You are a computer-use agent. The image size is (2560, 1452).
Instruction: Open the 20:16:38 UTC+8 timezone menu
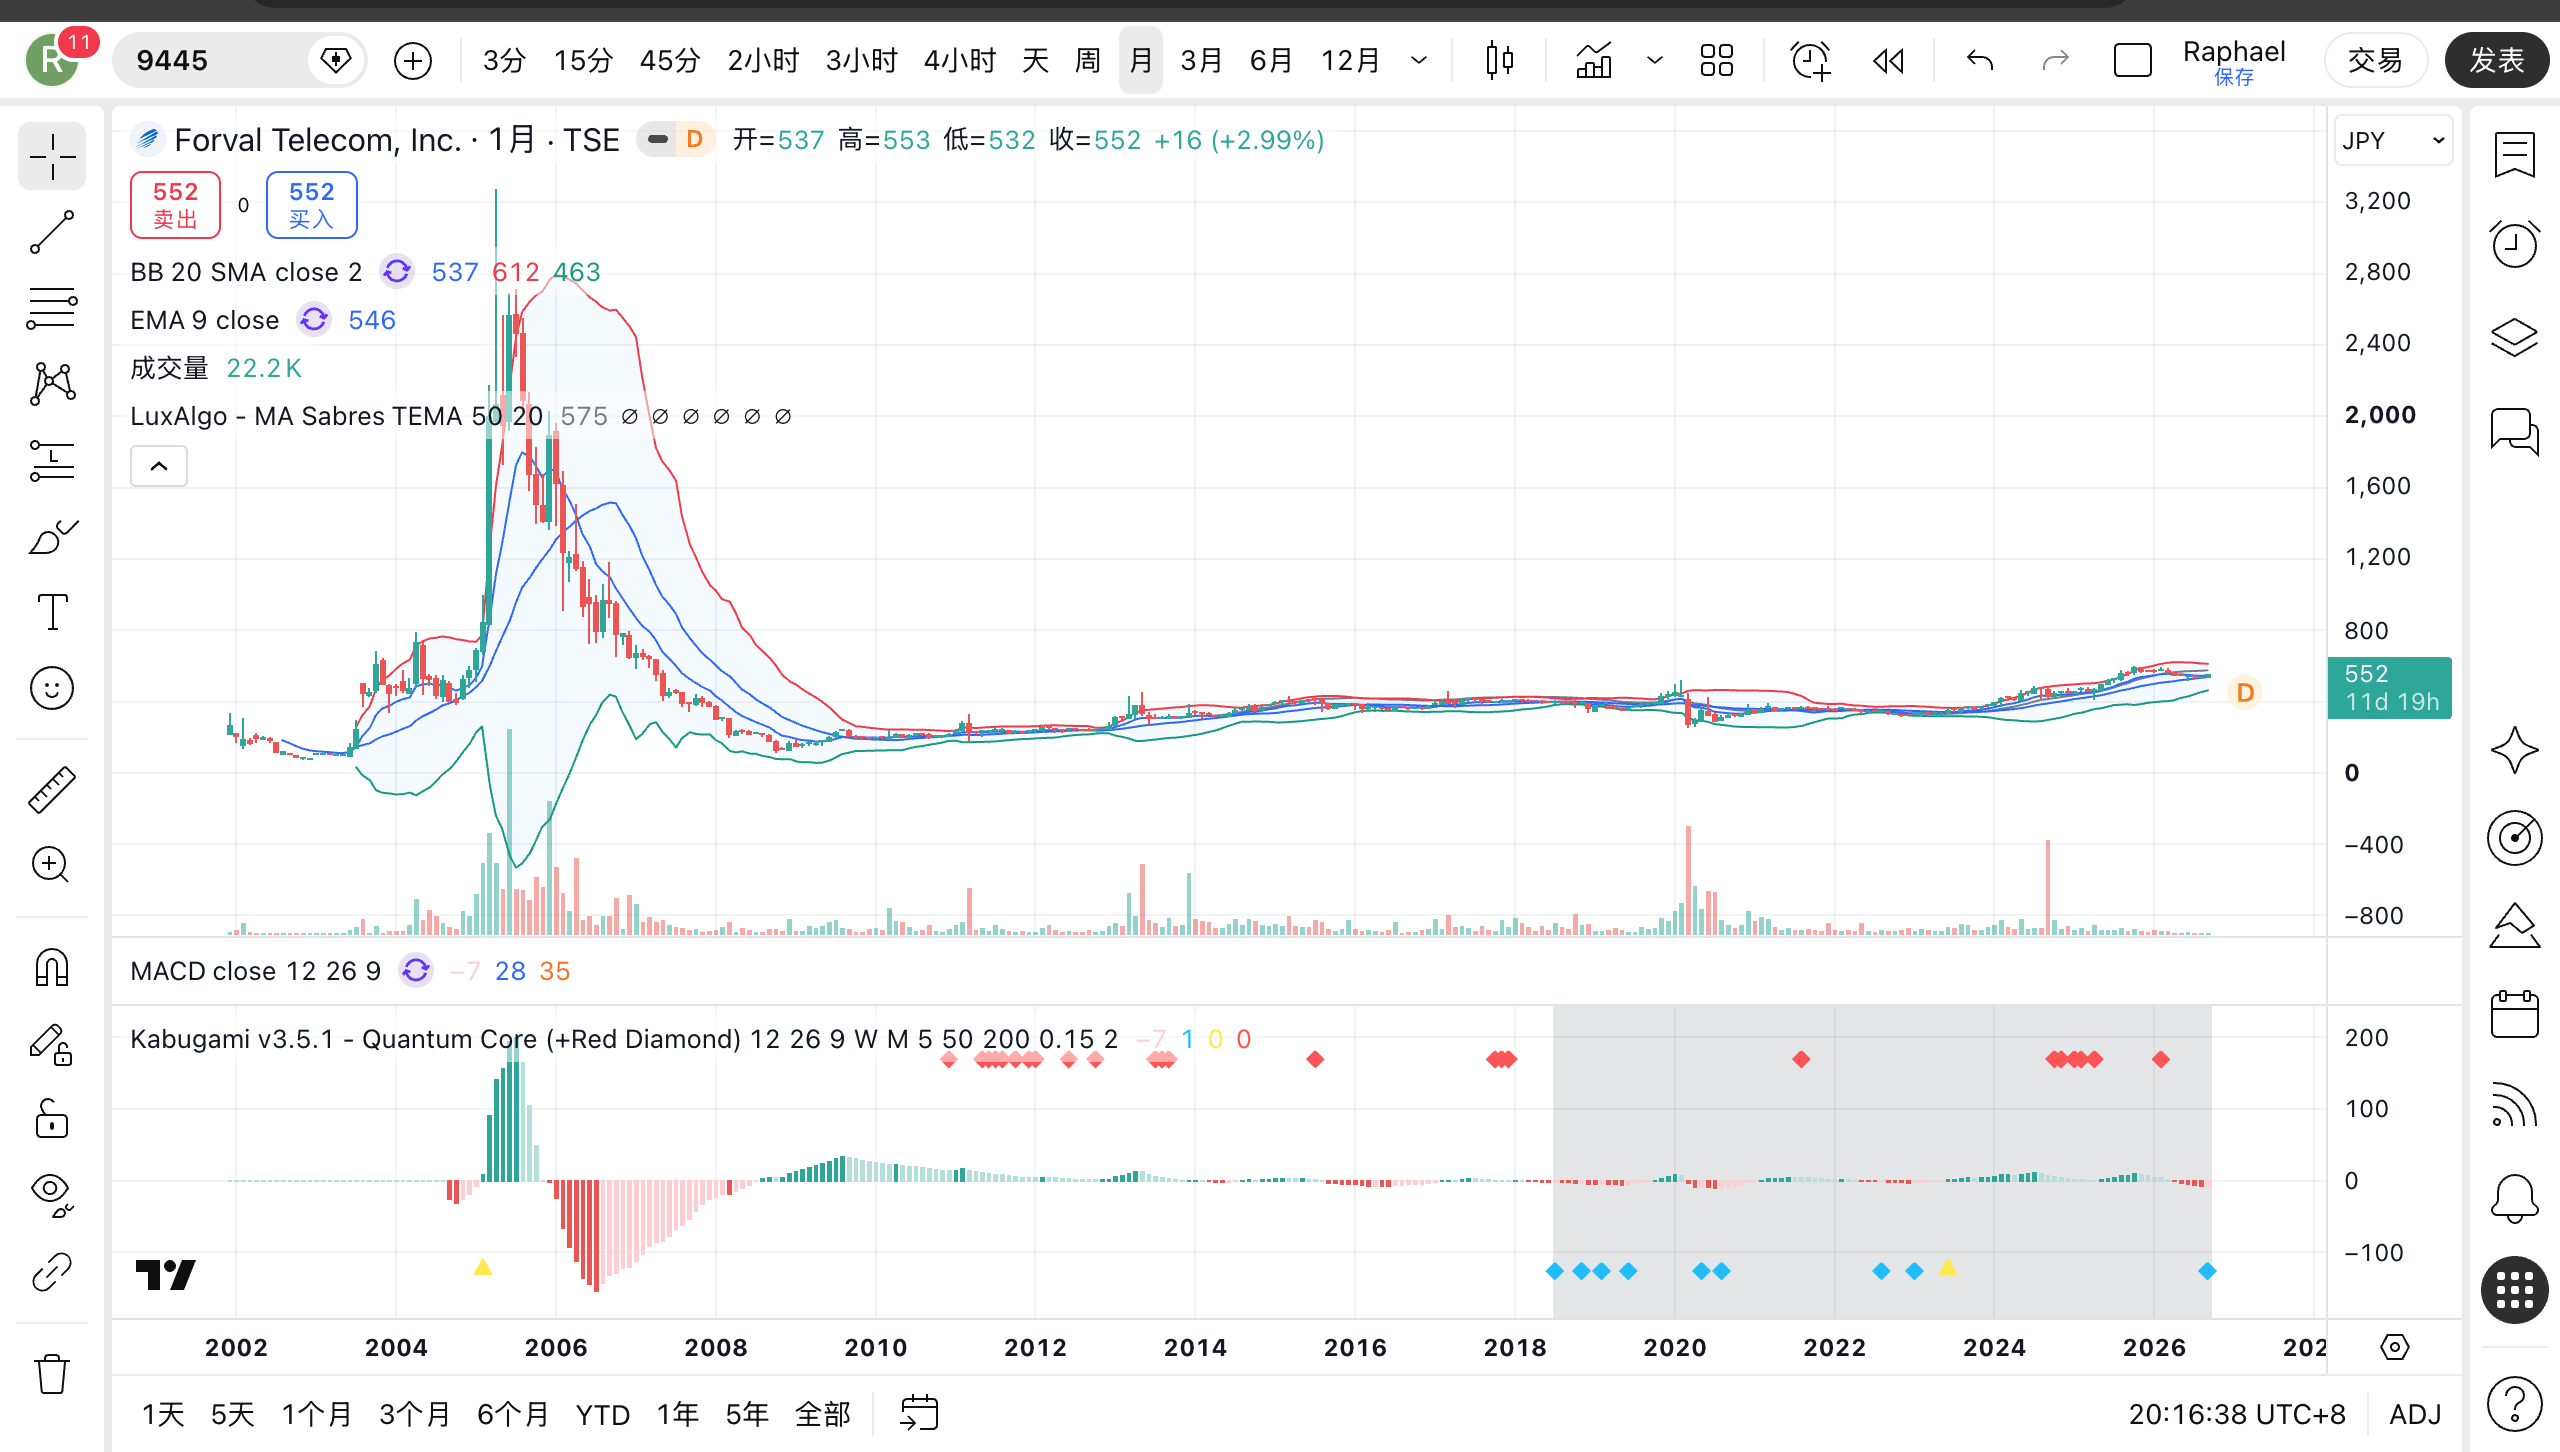click(2237, 1414)
